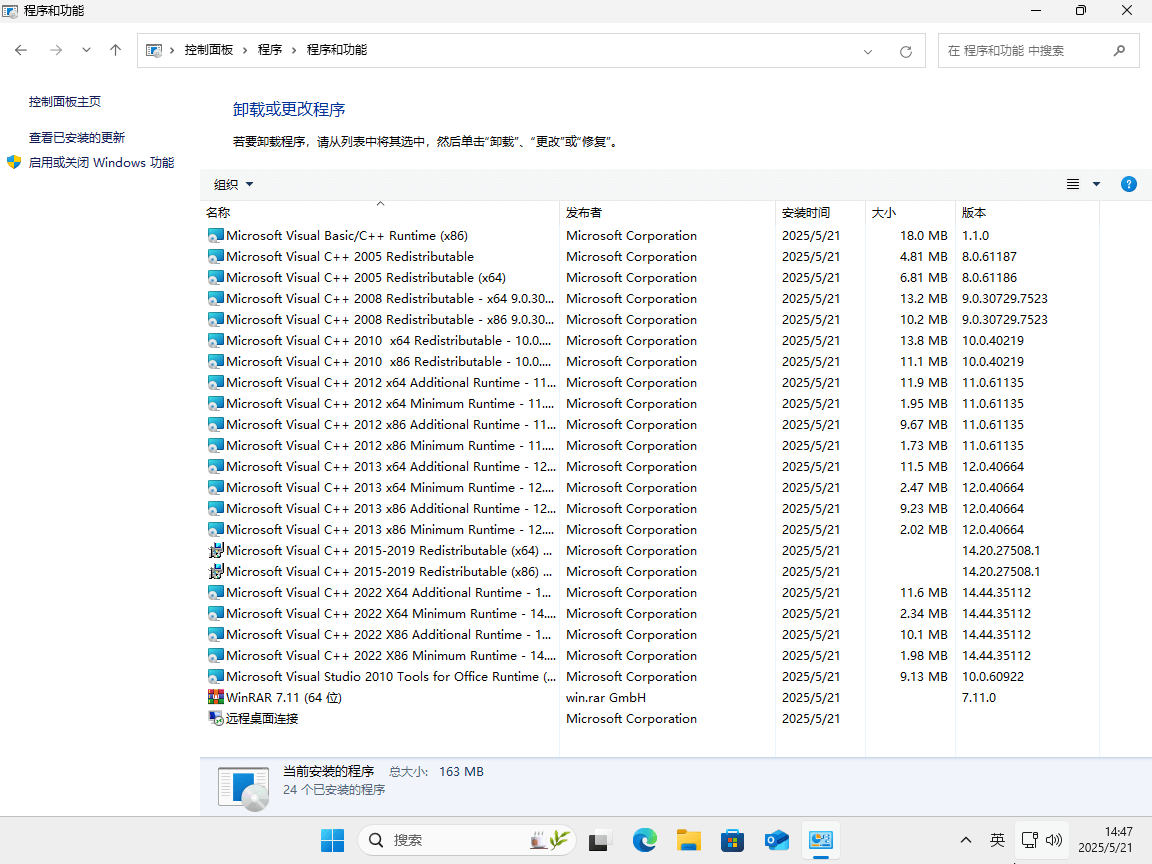
Task: Select Microsoft Visual C++ 2005 Redistributable (x64)
Action: click(366, 278)
